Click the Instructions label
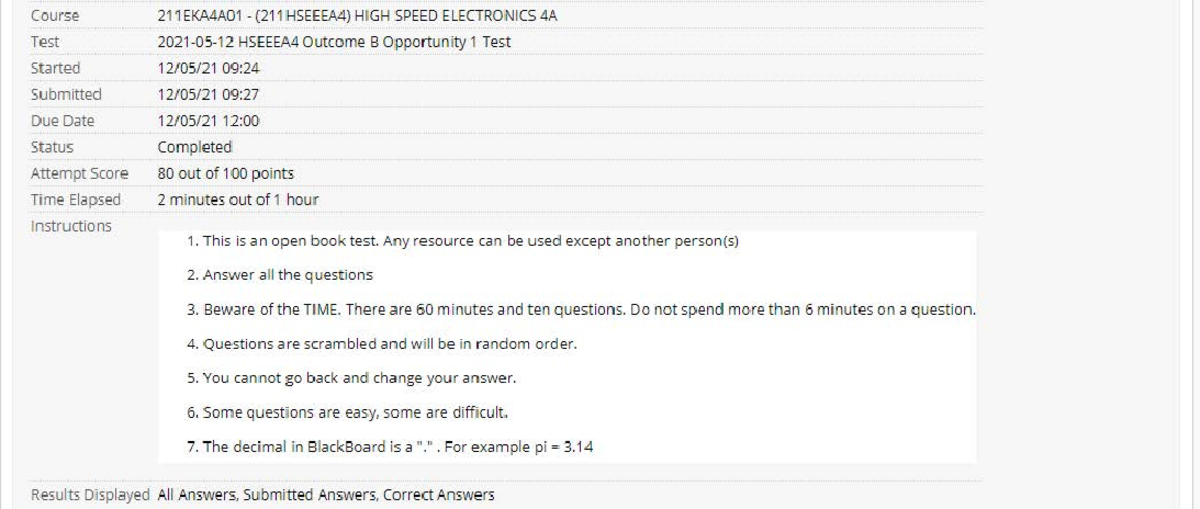The image size is (1200, 509). (71, 226)
